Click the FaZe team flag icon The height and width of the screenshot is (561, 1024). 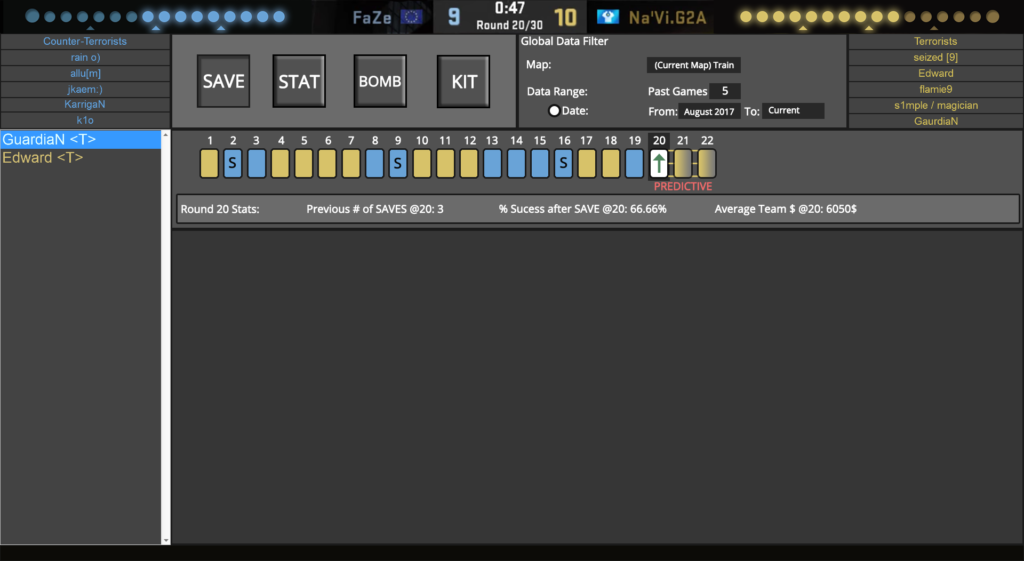pyautogui.click(x=411, y=17)
